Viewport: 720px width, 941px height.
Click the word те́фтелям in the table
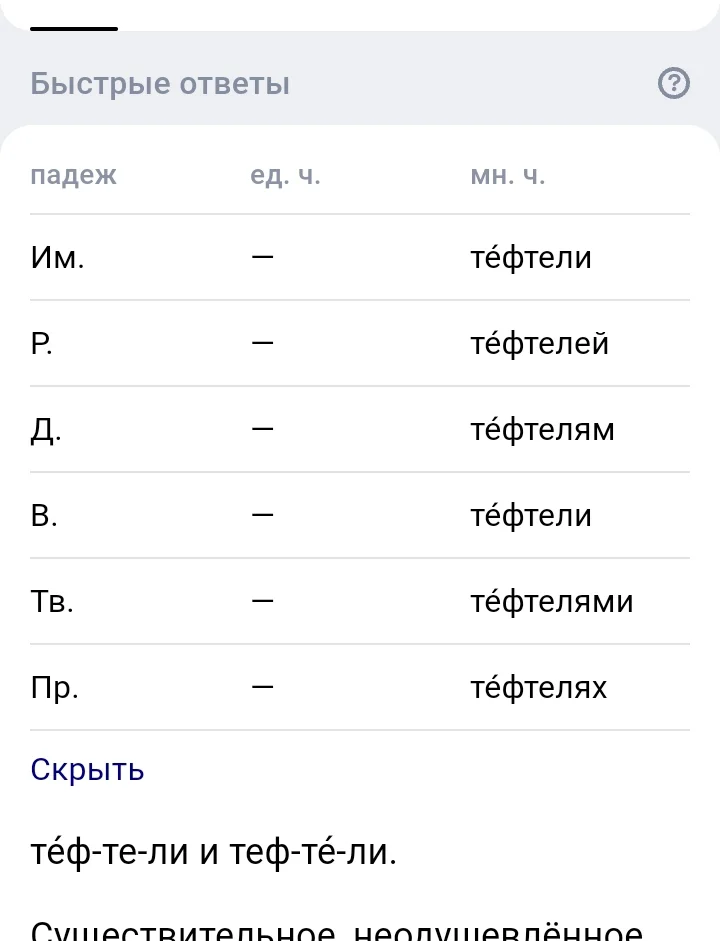coord(542,430)
